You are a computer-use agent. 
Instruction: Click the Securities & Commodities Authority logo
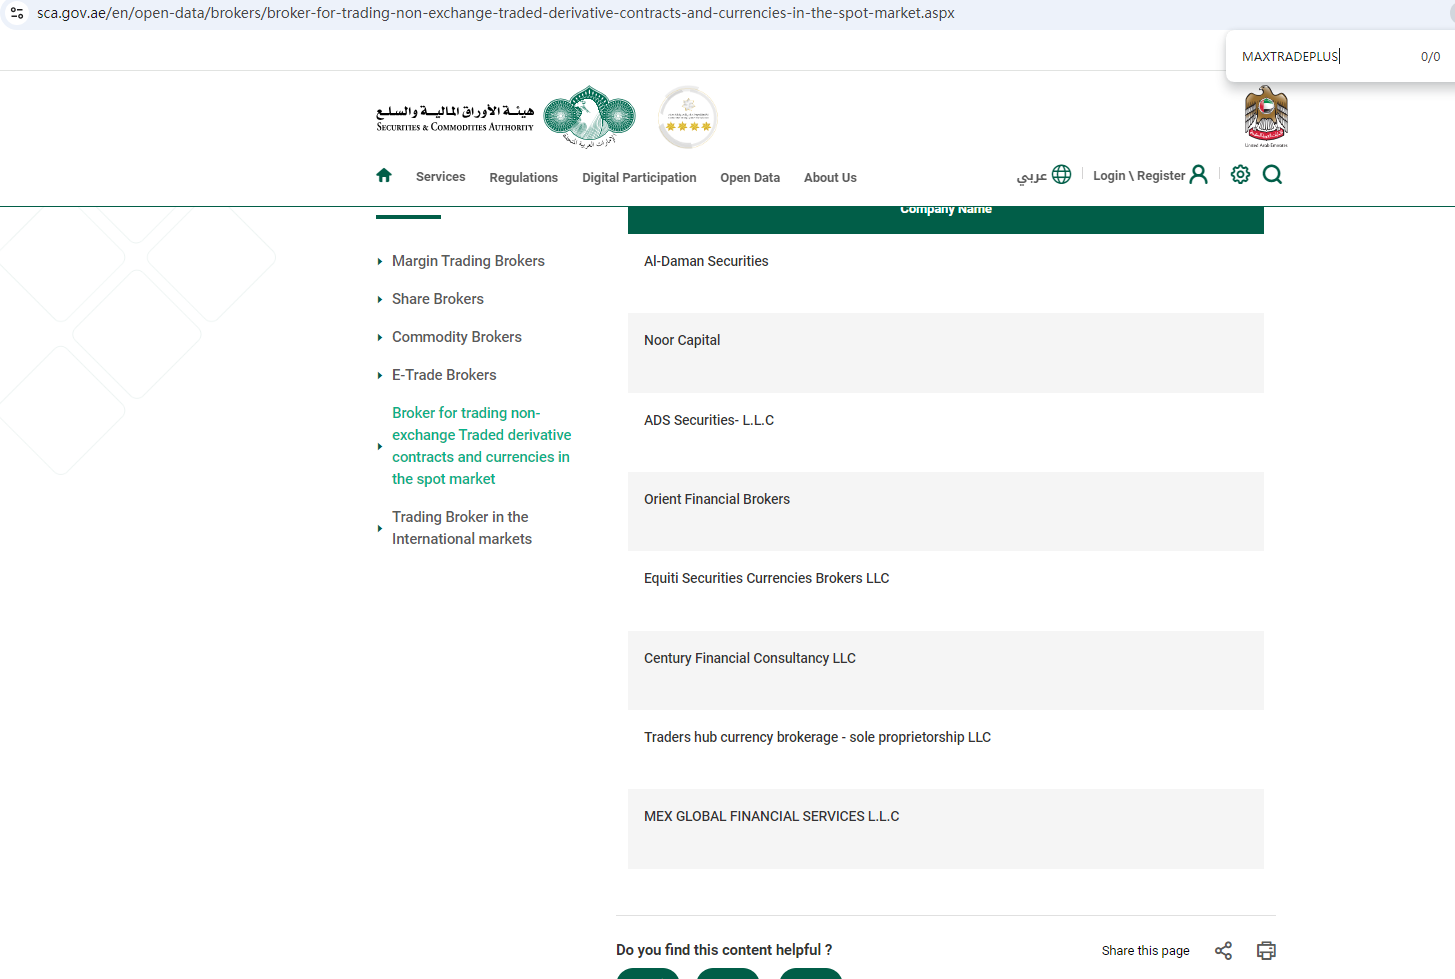pos(506,117)
